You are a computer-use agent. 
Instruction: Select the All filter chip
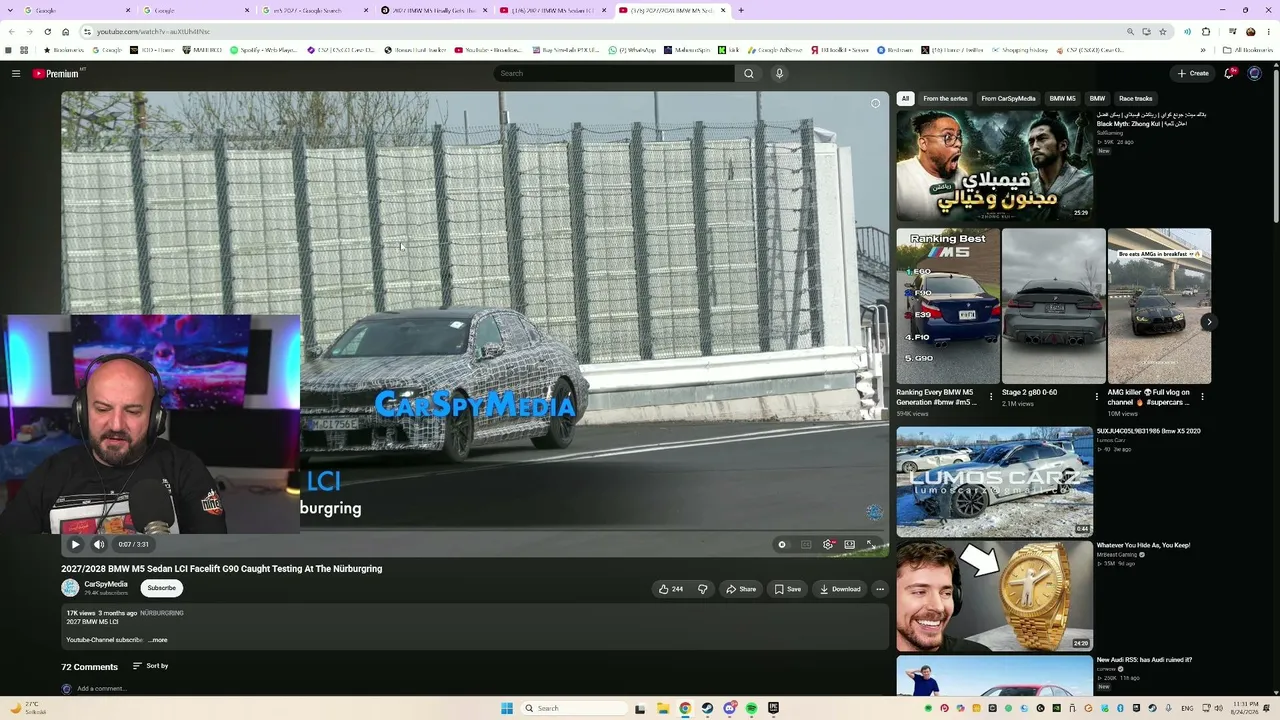(905, 99)
